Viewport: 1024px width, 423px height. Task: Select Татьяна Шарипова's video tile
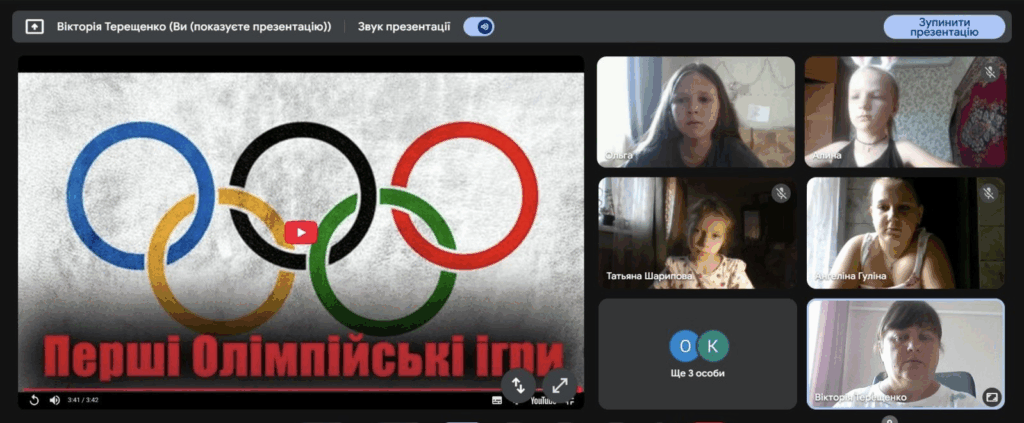(697, 233)
